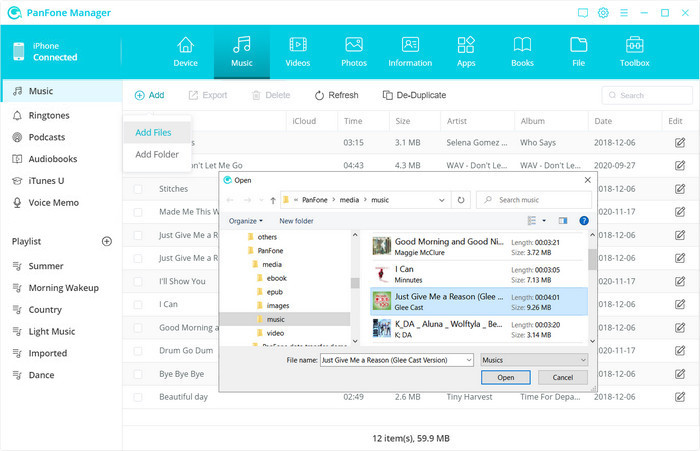This screenshot has width=700, height=451.
Task: Edit the Who Says song row
Action: (x=679, y=143)
